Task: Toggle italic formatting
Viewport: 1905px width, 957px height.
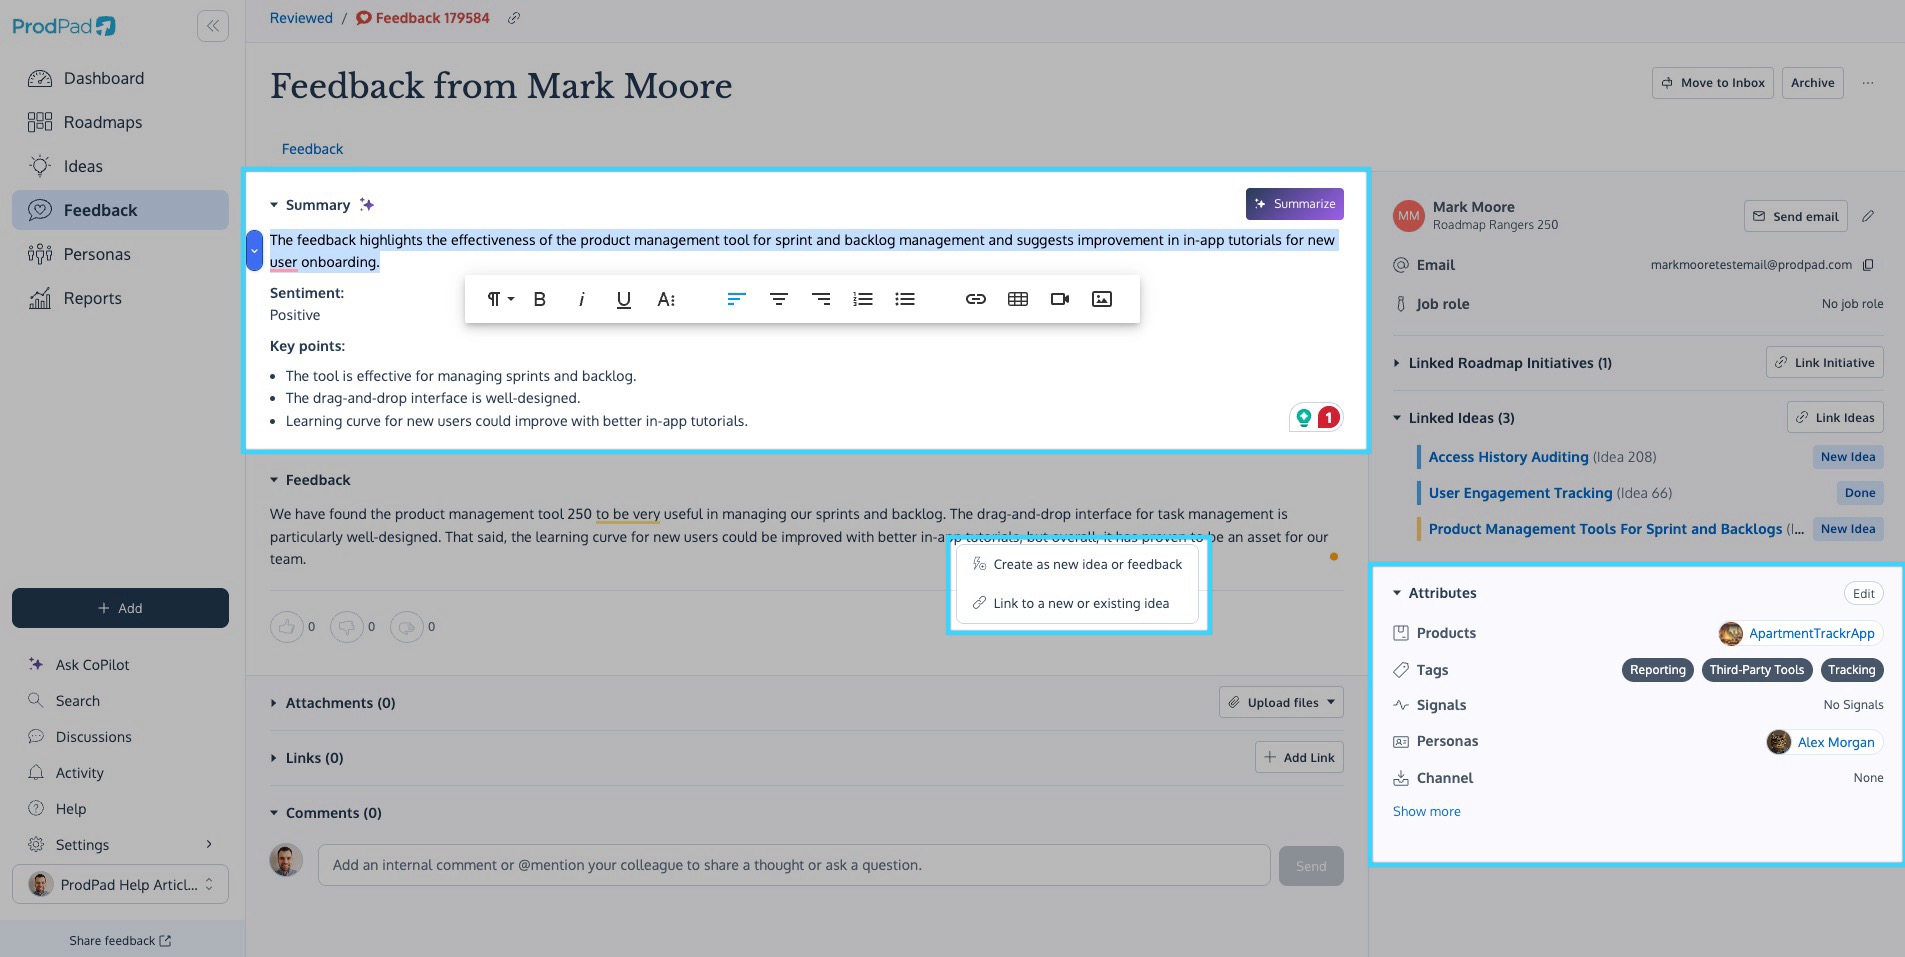Action: point(581,299)
